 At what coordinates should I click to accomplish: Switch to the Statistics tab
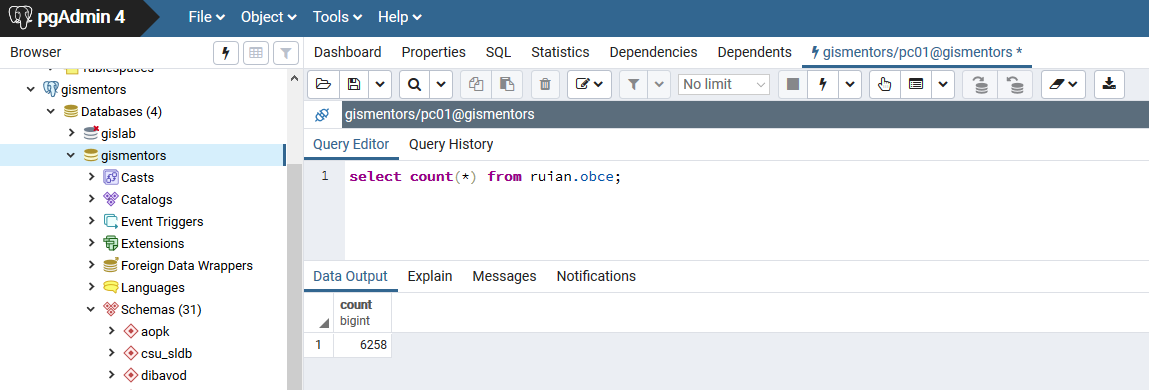click(x=560, y=52)
